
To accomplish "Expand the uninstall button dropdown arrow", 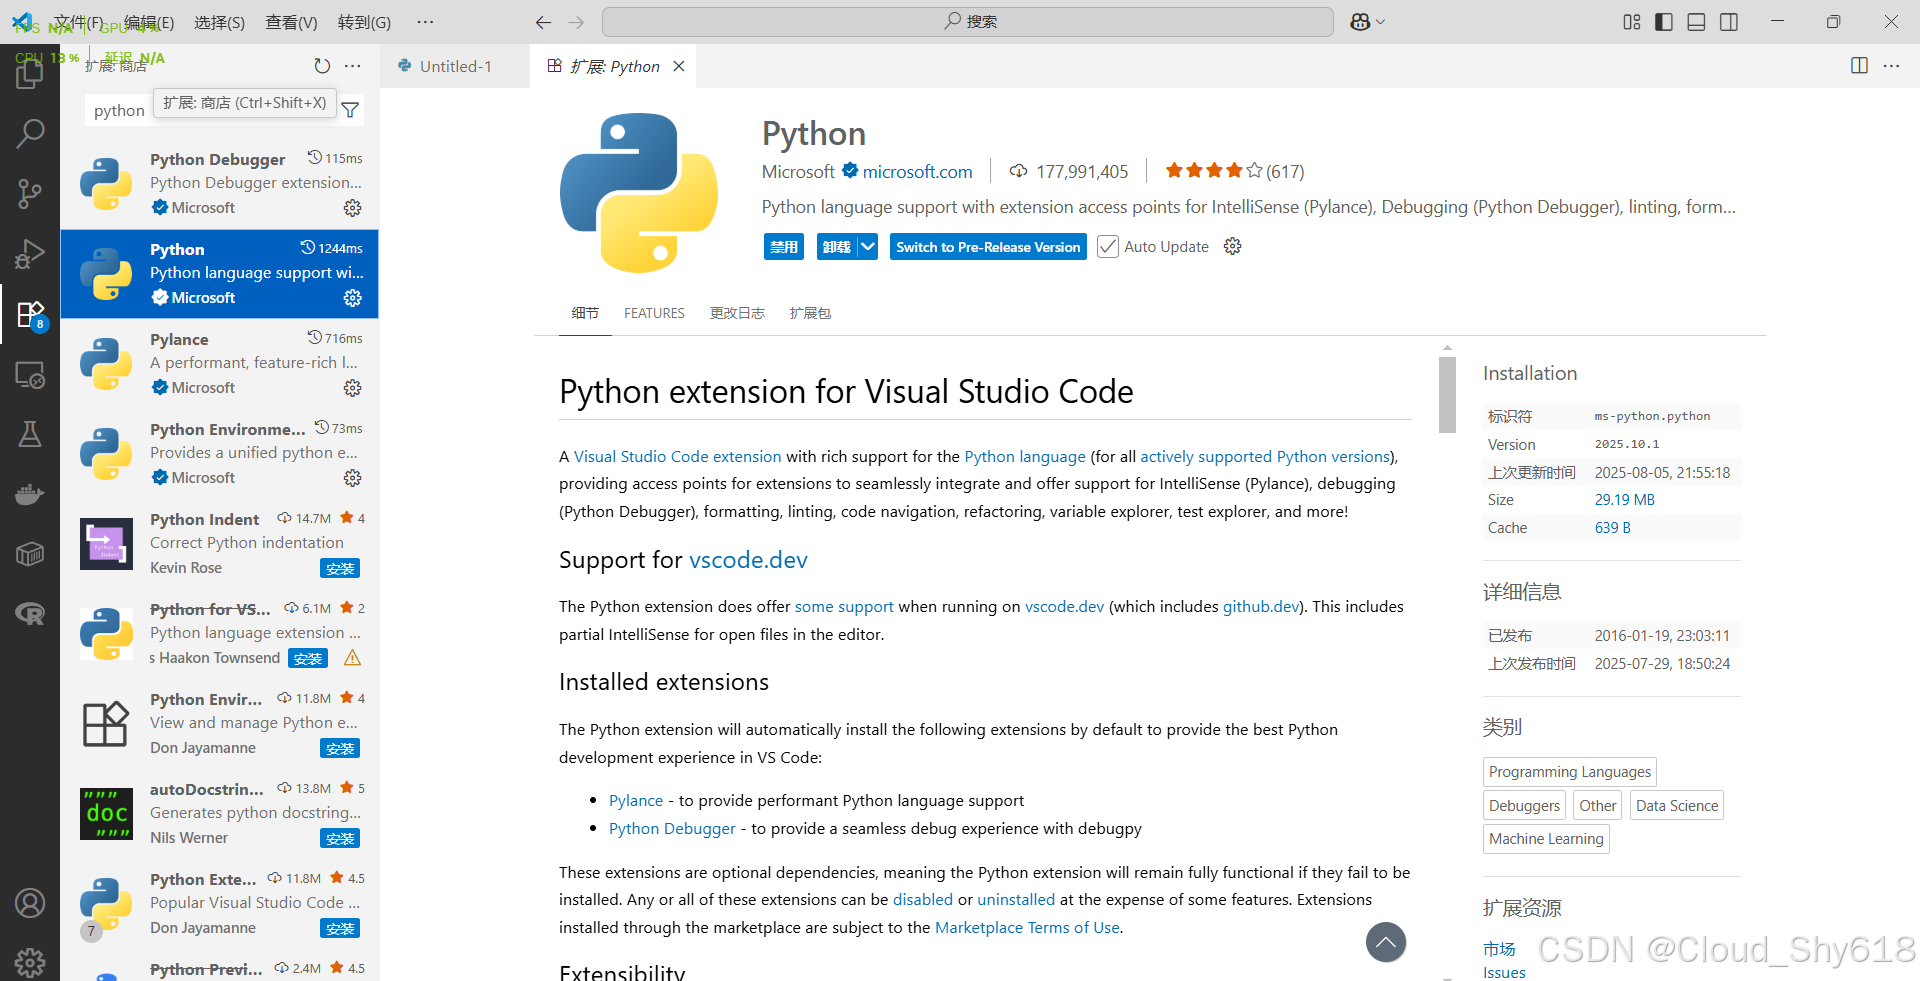I will pos(868,247).
